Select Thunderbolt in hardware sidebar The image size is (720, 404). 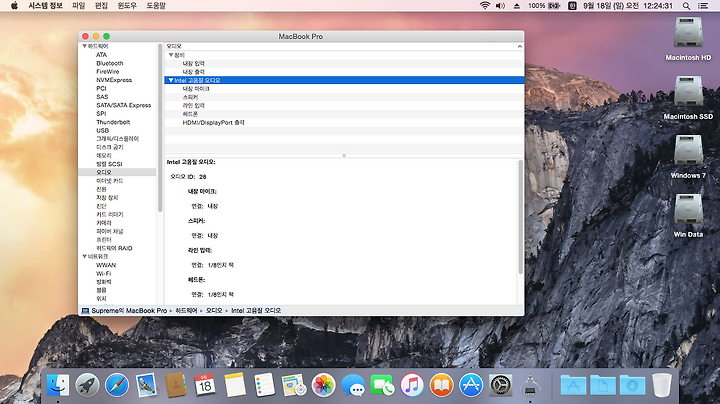tap(113, 122)
